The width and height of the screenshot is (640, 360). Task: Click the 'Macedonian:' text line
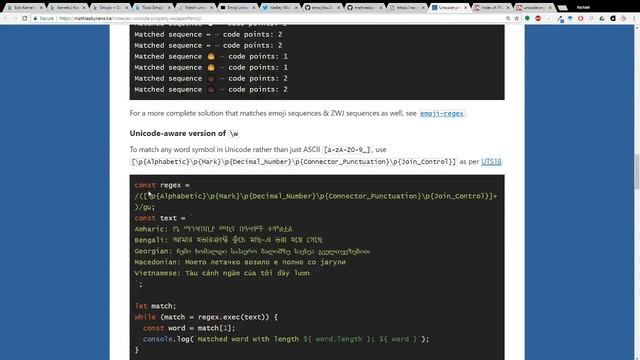240,262
